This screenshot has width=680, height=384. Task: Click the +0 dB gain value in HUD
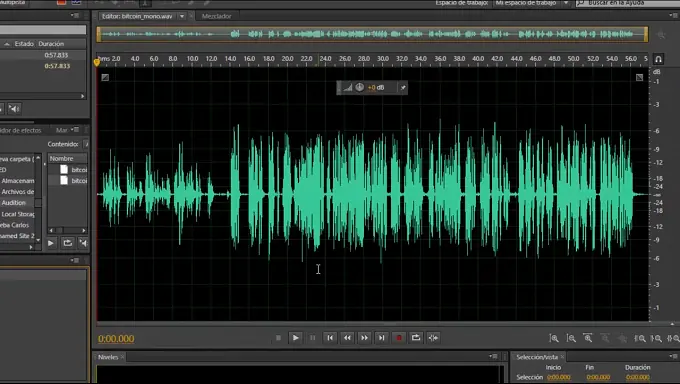point(376,88)
